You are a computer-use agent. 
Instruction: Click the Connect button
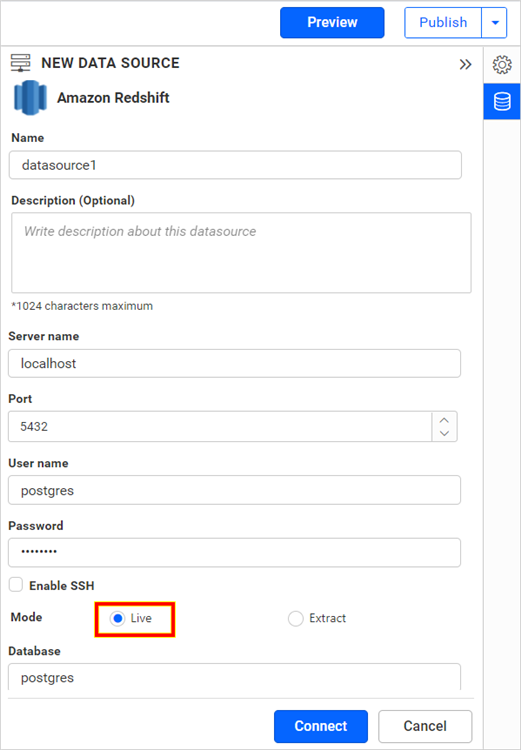click(x=321, y=726)
